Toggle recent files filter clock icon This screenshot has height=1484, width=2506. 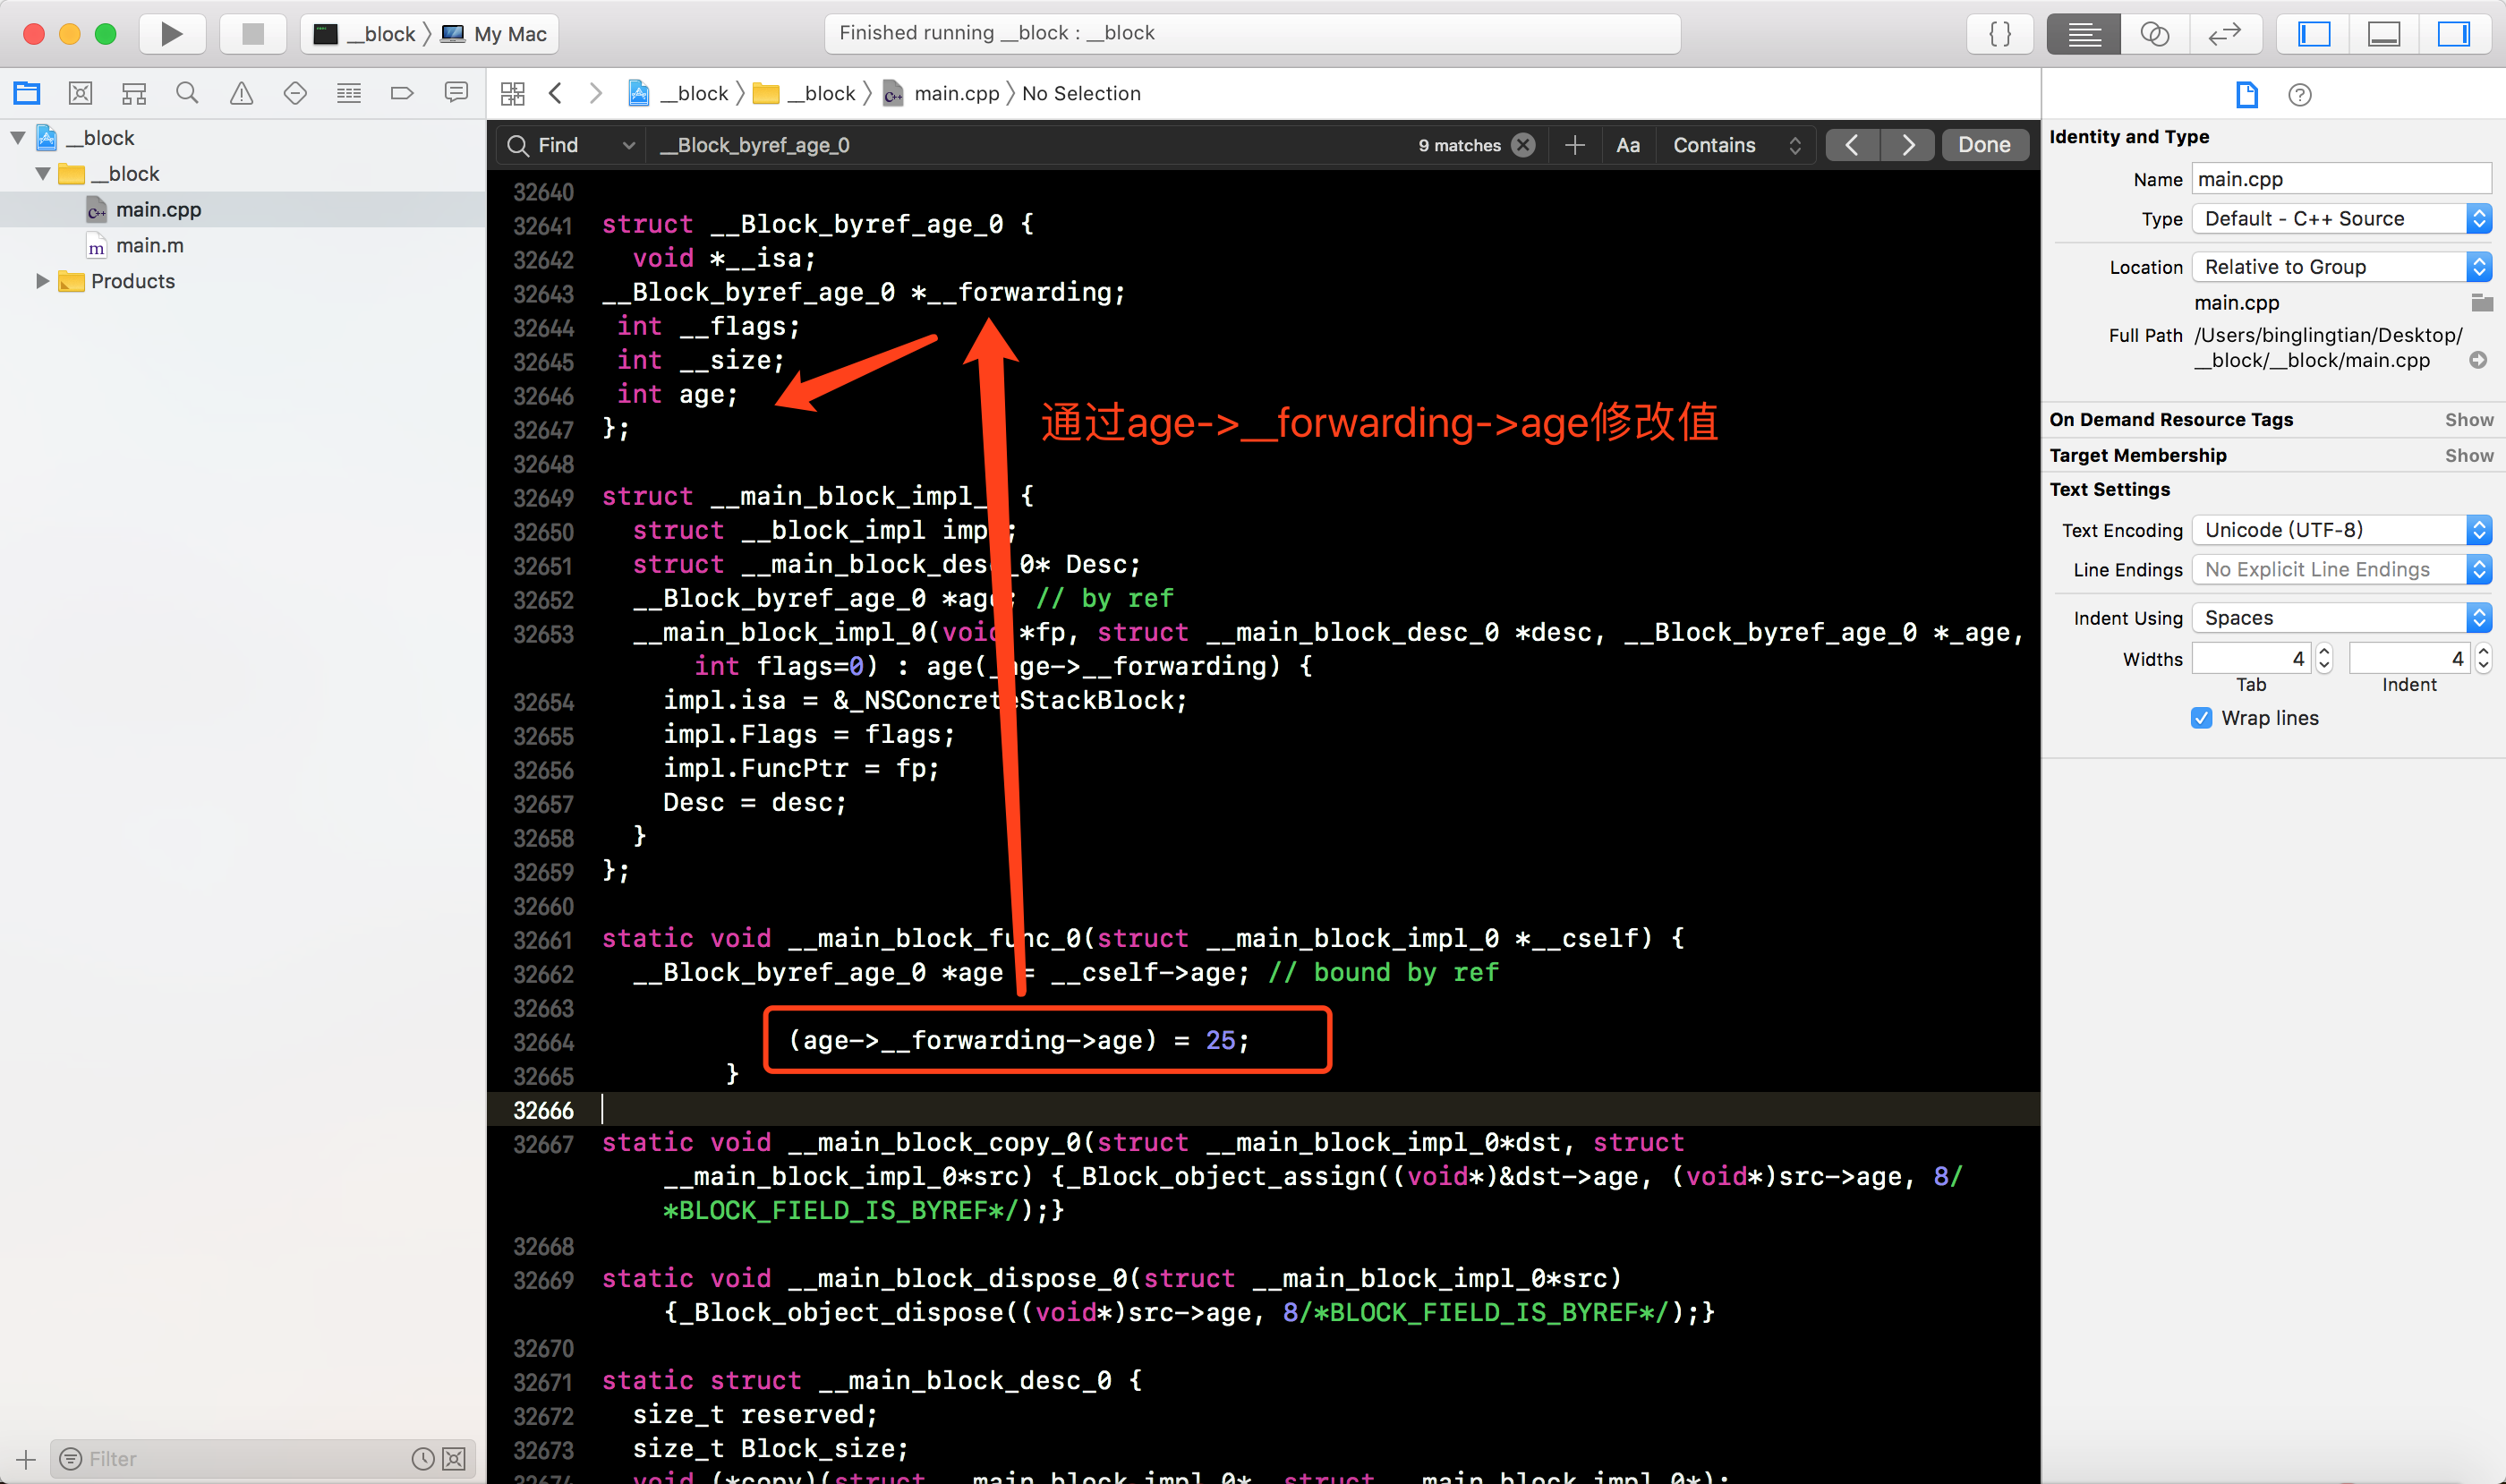tap(423, 1459)
